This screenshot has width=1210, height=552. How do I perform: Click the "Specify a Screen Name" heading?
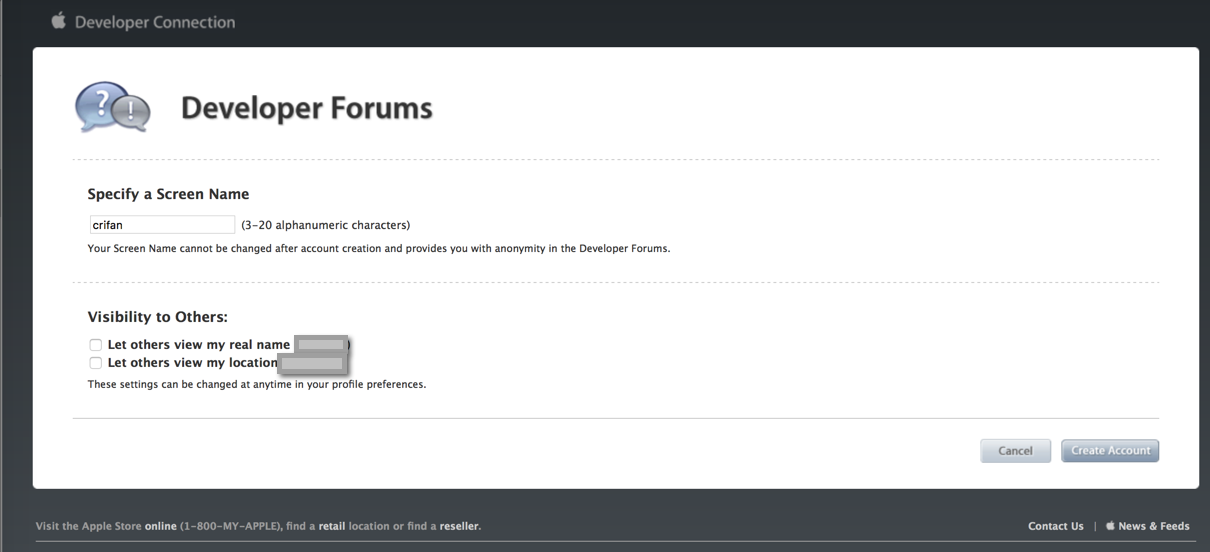pyautogui.click(x=168, y=194)
